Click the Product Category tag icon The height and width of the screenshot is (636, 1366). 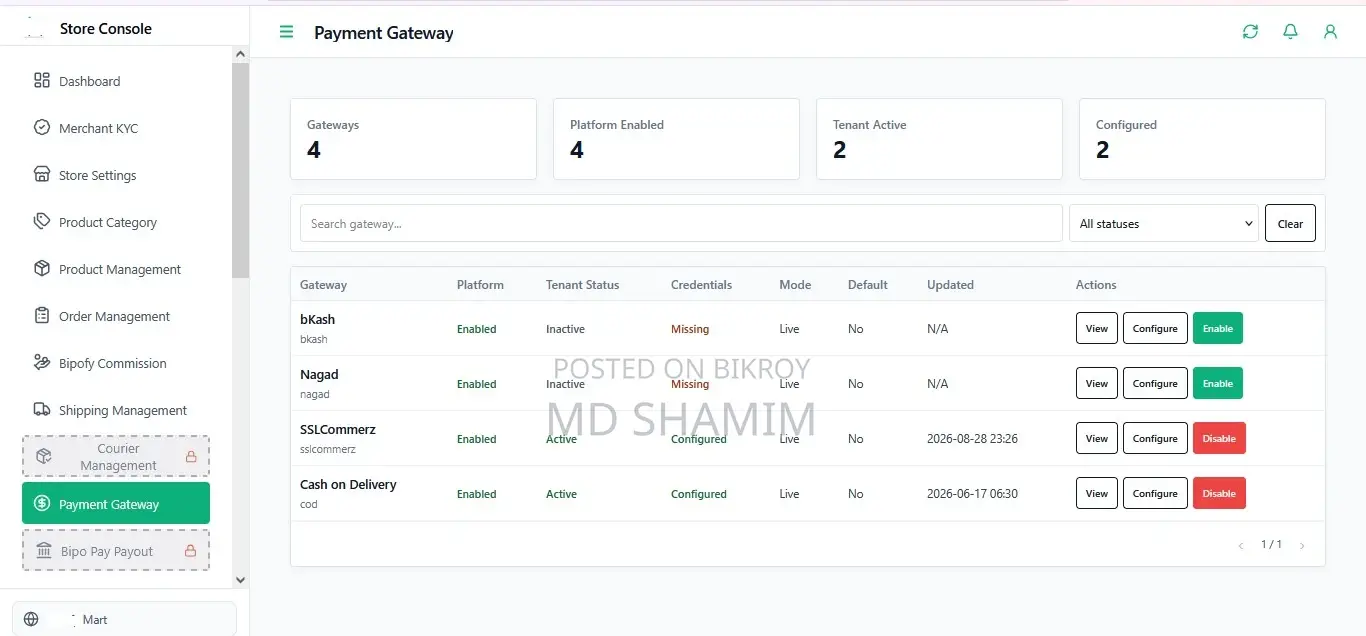(42, 221)
